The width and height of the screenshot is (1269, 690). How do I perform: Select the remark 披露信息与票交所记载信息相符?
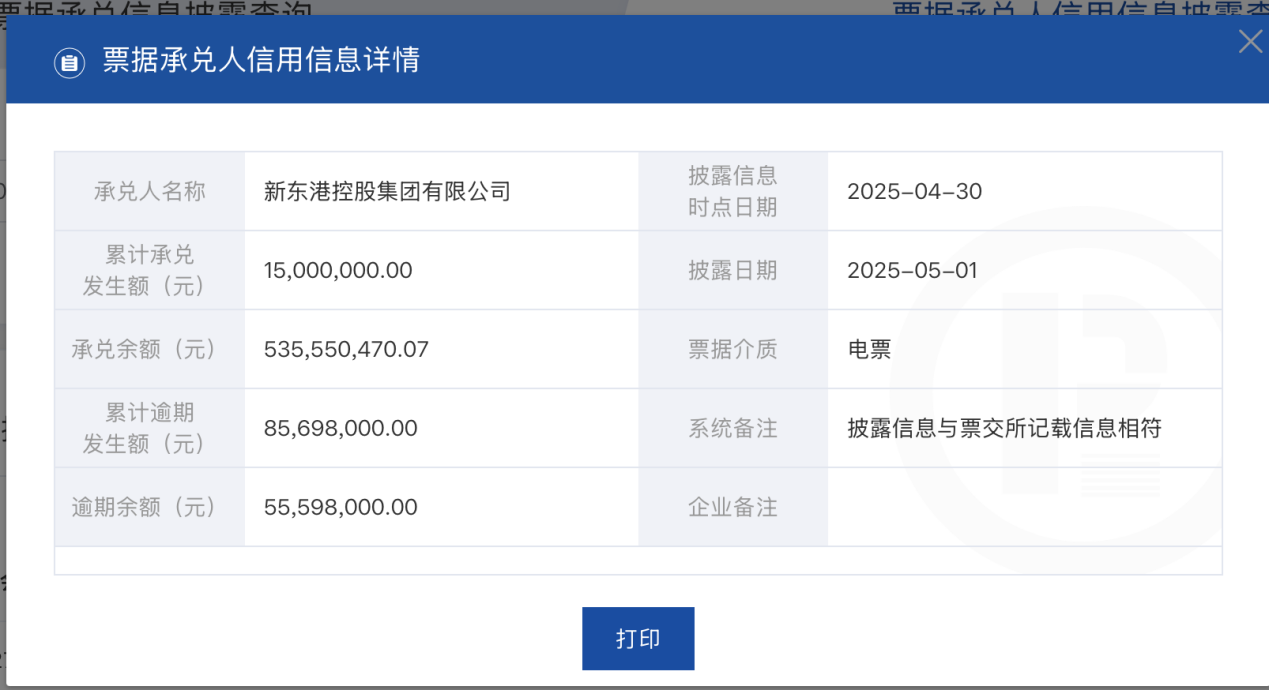click(1004, 428)
